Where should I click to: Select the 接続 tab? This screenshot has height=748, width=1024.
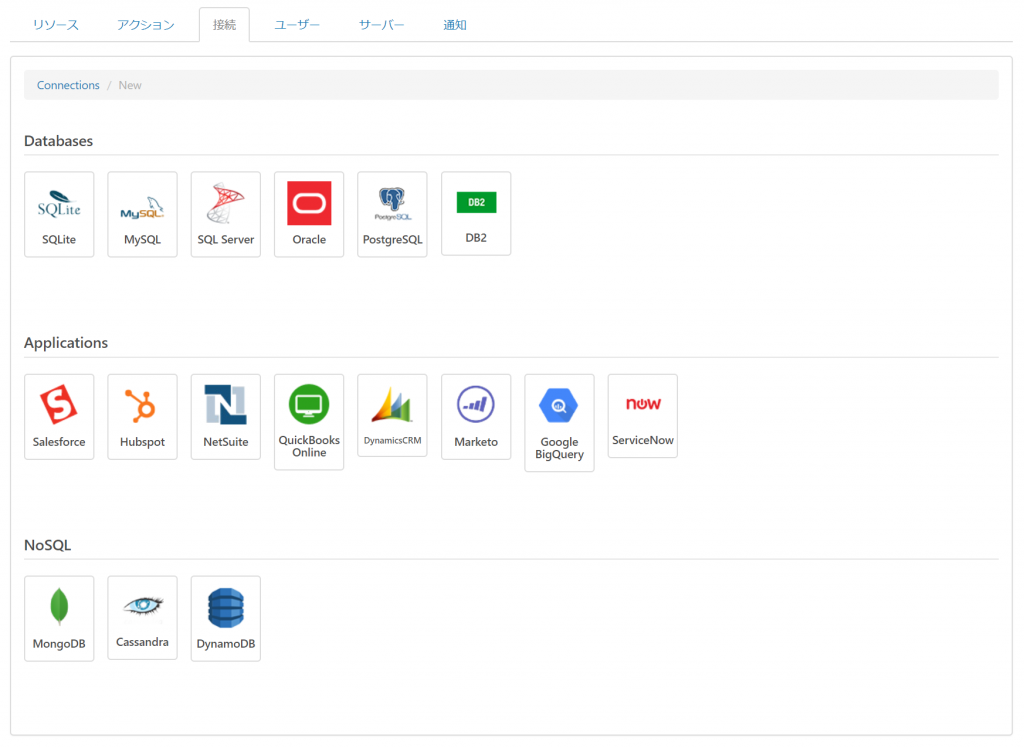tap(224, 25)
